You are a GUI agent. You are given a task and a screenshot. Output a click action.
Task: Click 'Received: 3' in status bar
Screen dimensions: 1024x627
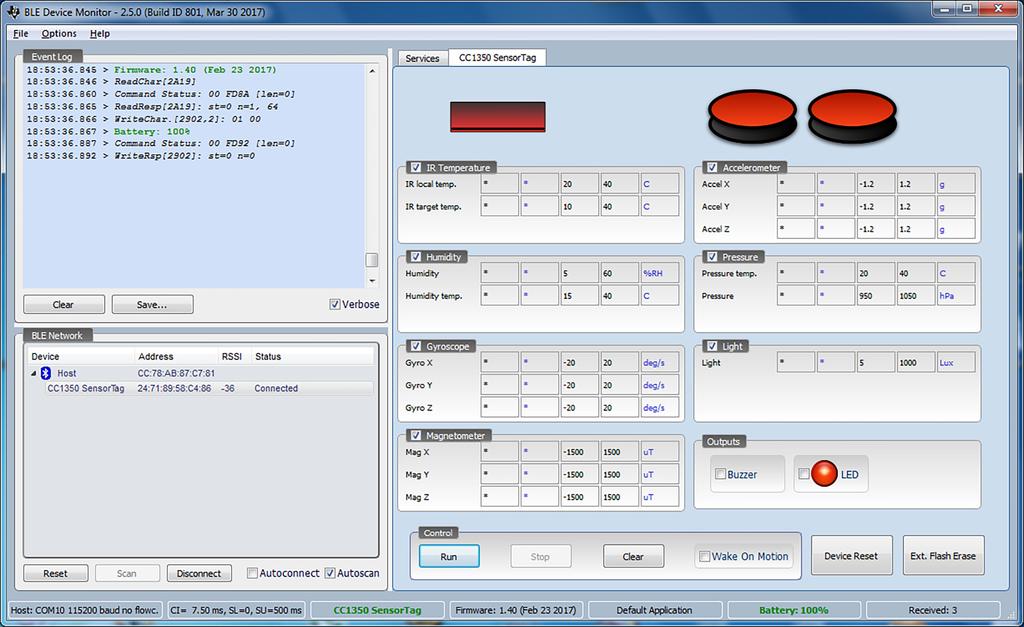pyautogui.click(x=933, y=610)
